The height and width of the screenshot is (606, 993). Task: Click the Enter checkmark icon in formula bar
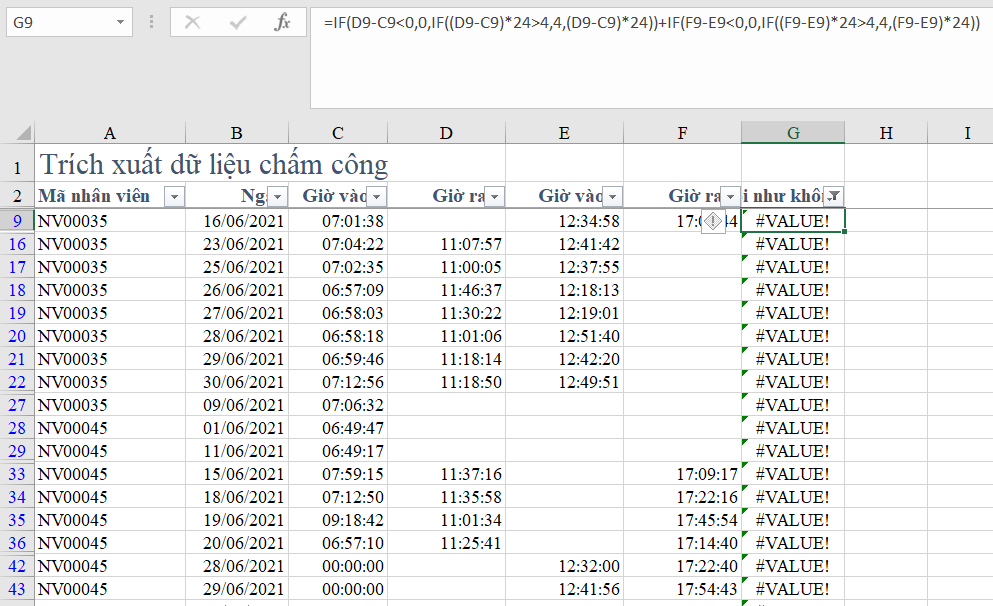238,21
